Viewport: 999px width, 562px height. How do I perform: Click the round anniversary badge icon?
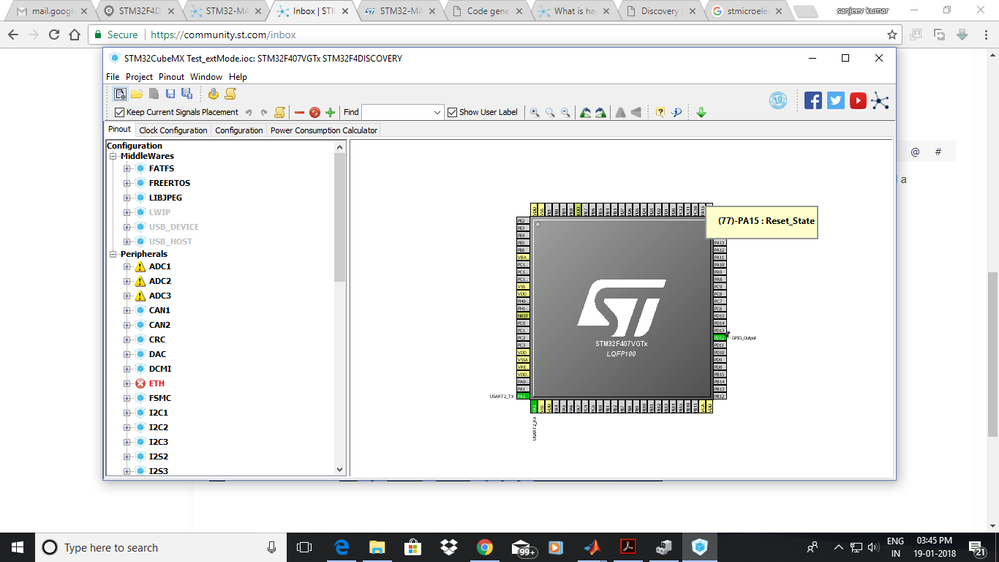coord(778,101)
